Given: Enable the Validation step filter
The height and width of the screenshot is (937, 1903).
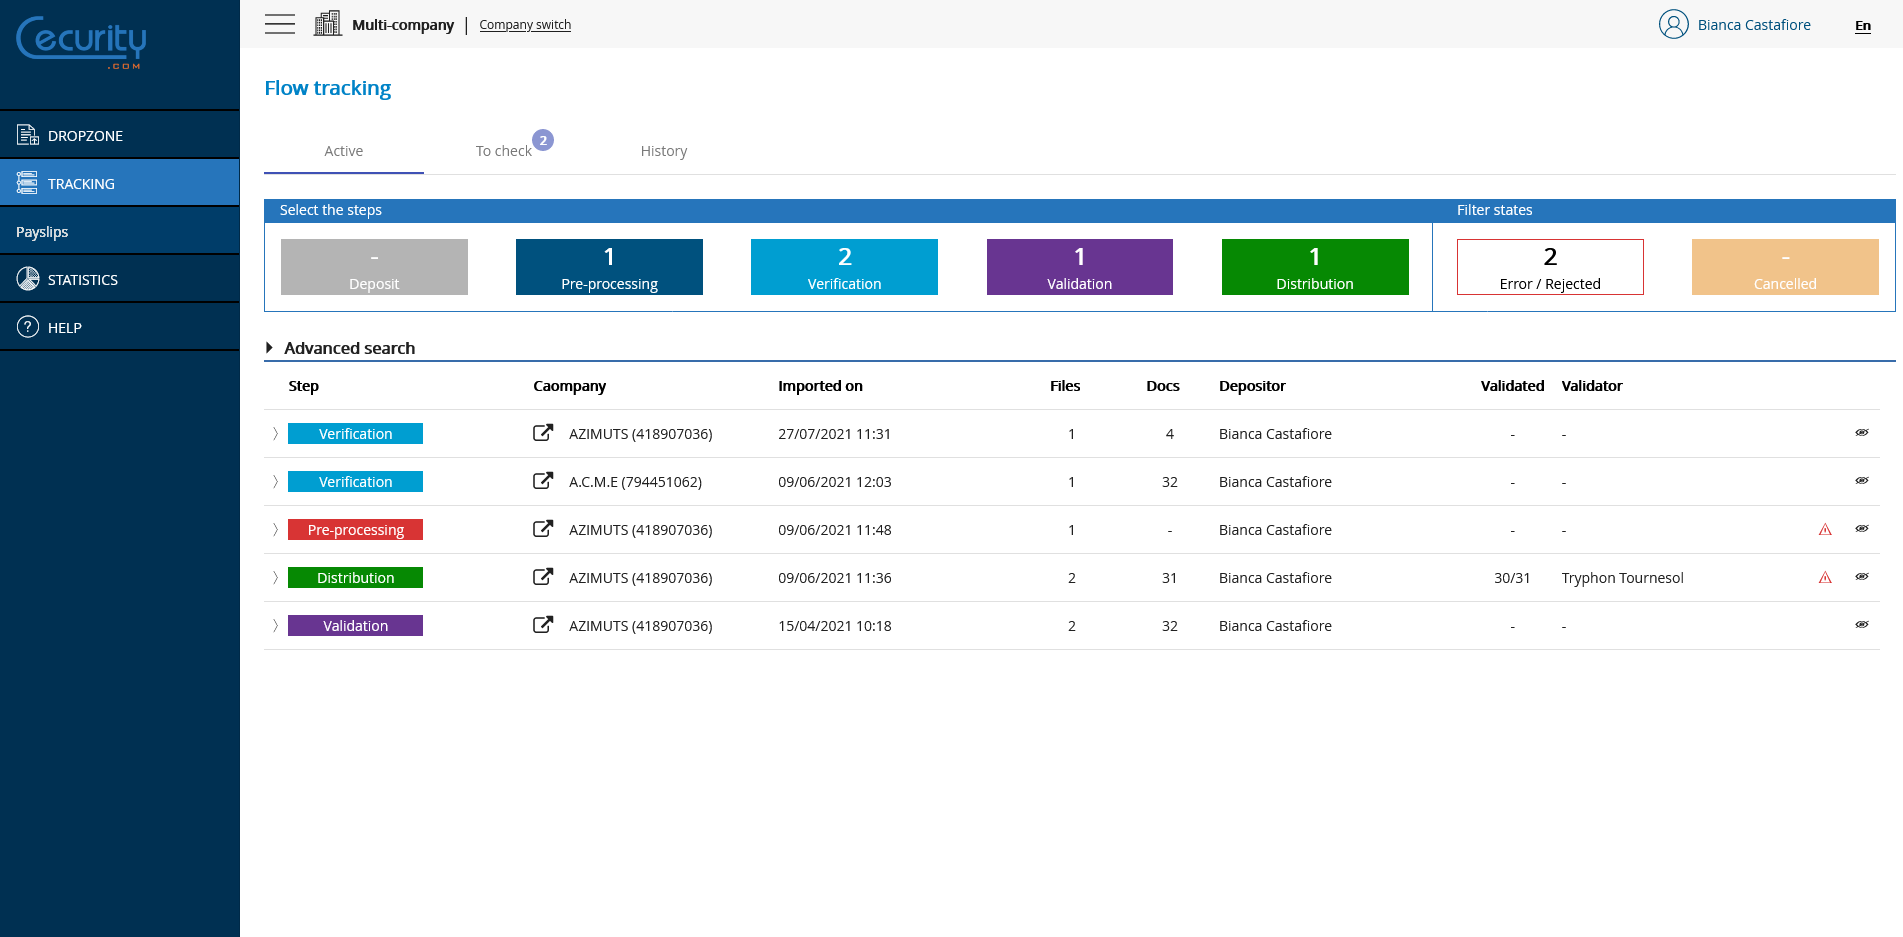Looking at the screenshot, I should point(1079,267).
